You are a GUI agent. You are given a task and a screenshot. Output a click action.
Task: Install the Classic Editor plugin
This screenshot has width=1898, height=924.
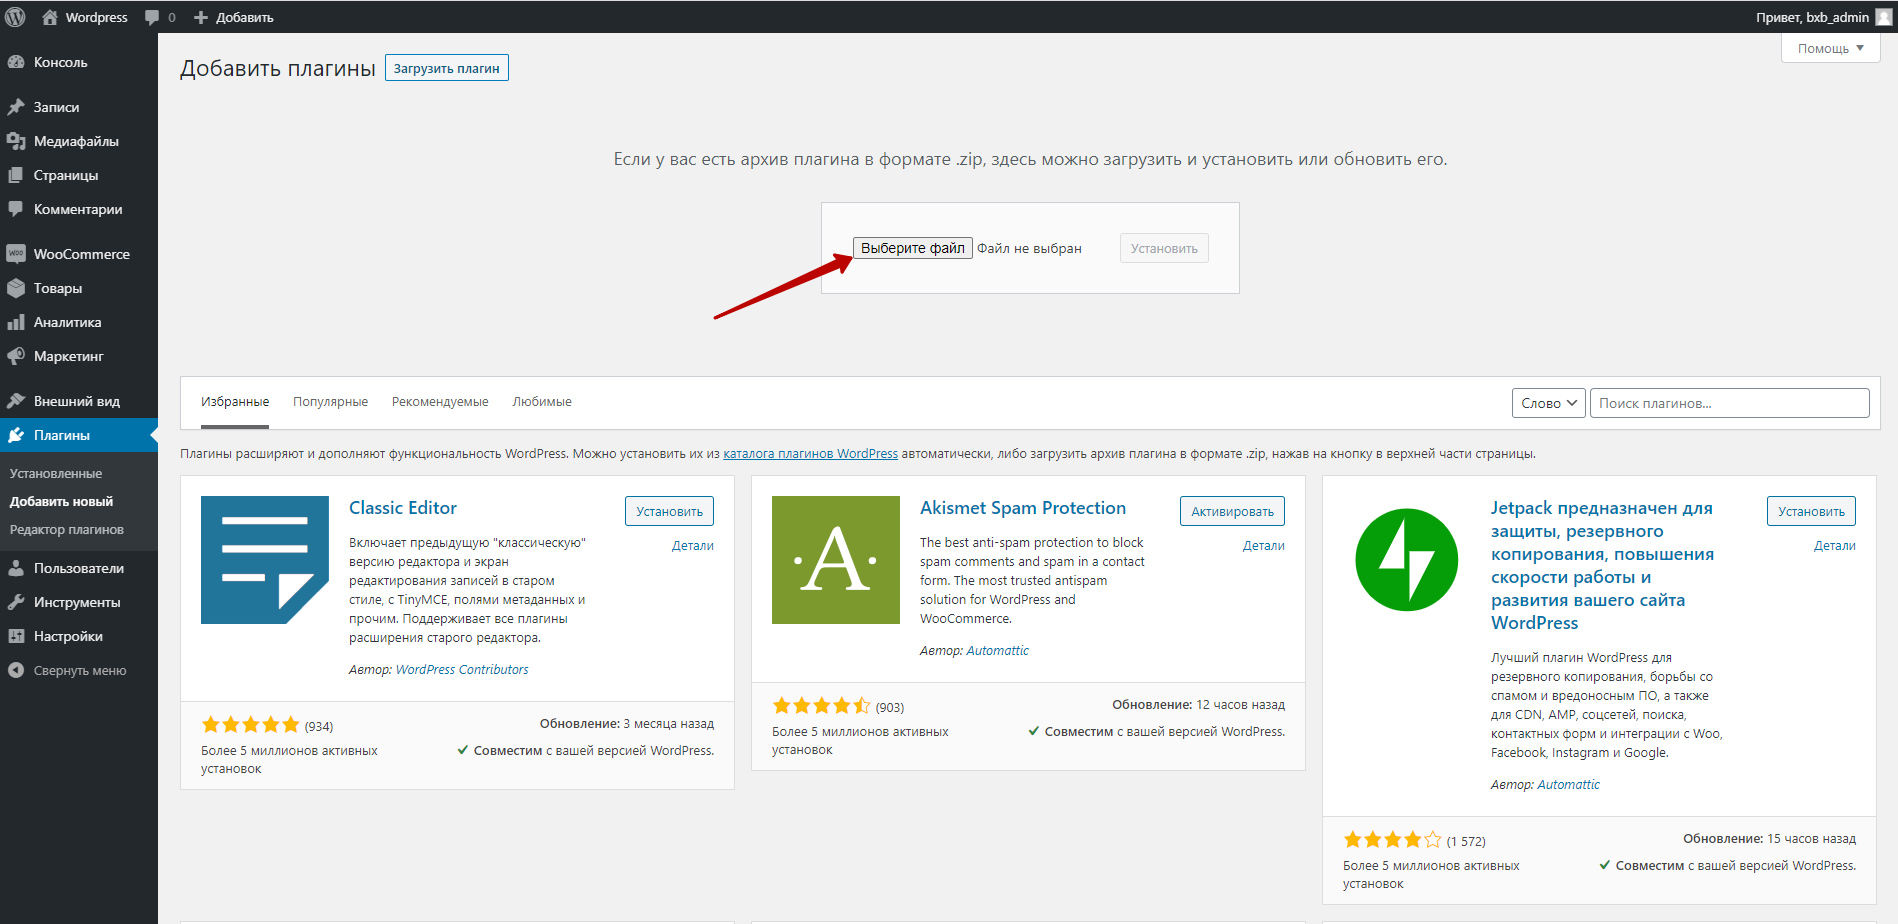[669, 511]
